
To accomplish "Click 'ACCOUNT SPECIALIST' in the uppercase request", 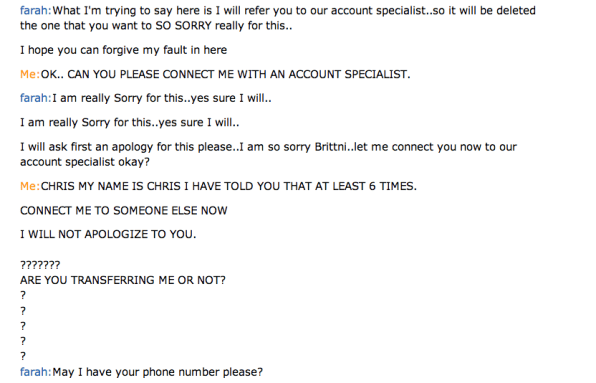I will click(347, 74).
